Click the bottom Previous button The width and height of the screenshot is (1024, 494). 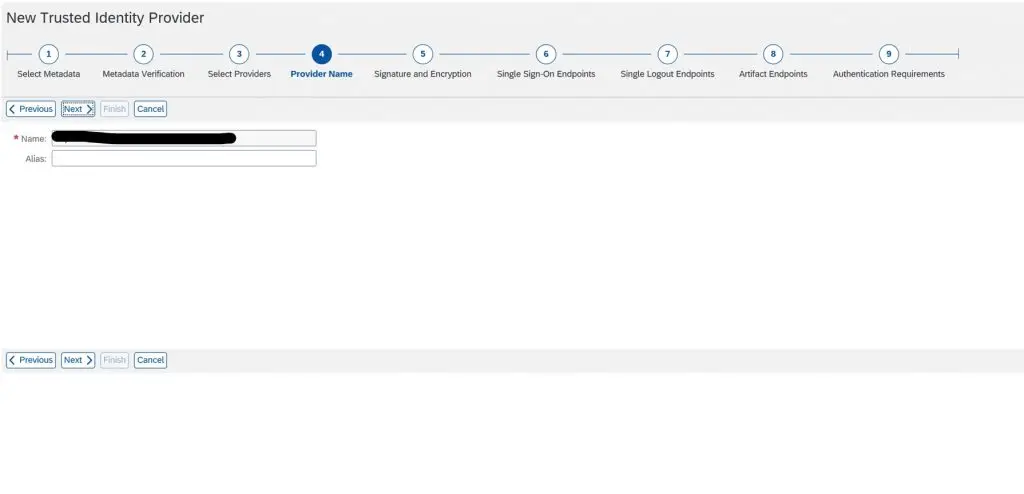pos(31,360)
